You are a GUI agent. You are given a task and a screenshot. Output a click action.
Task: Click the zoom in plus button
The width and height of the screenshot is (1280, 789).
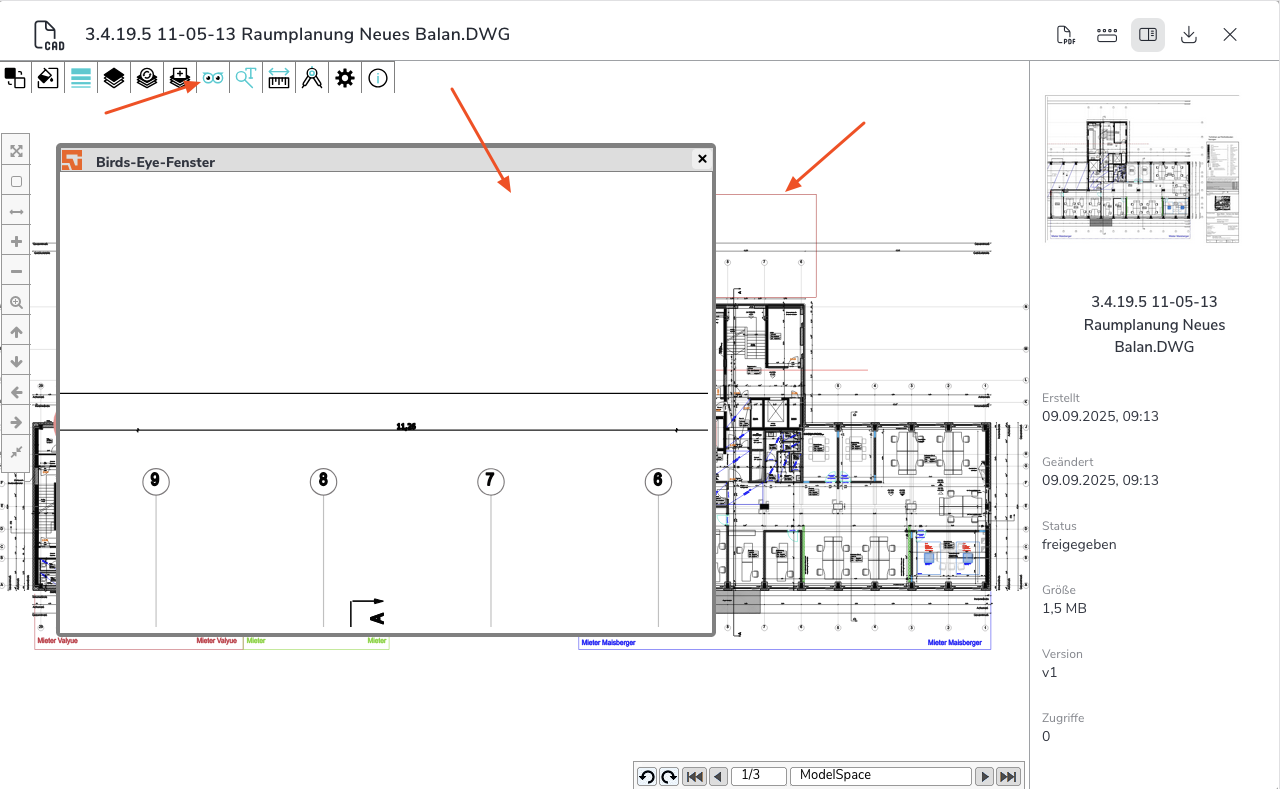pos(16,242)
